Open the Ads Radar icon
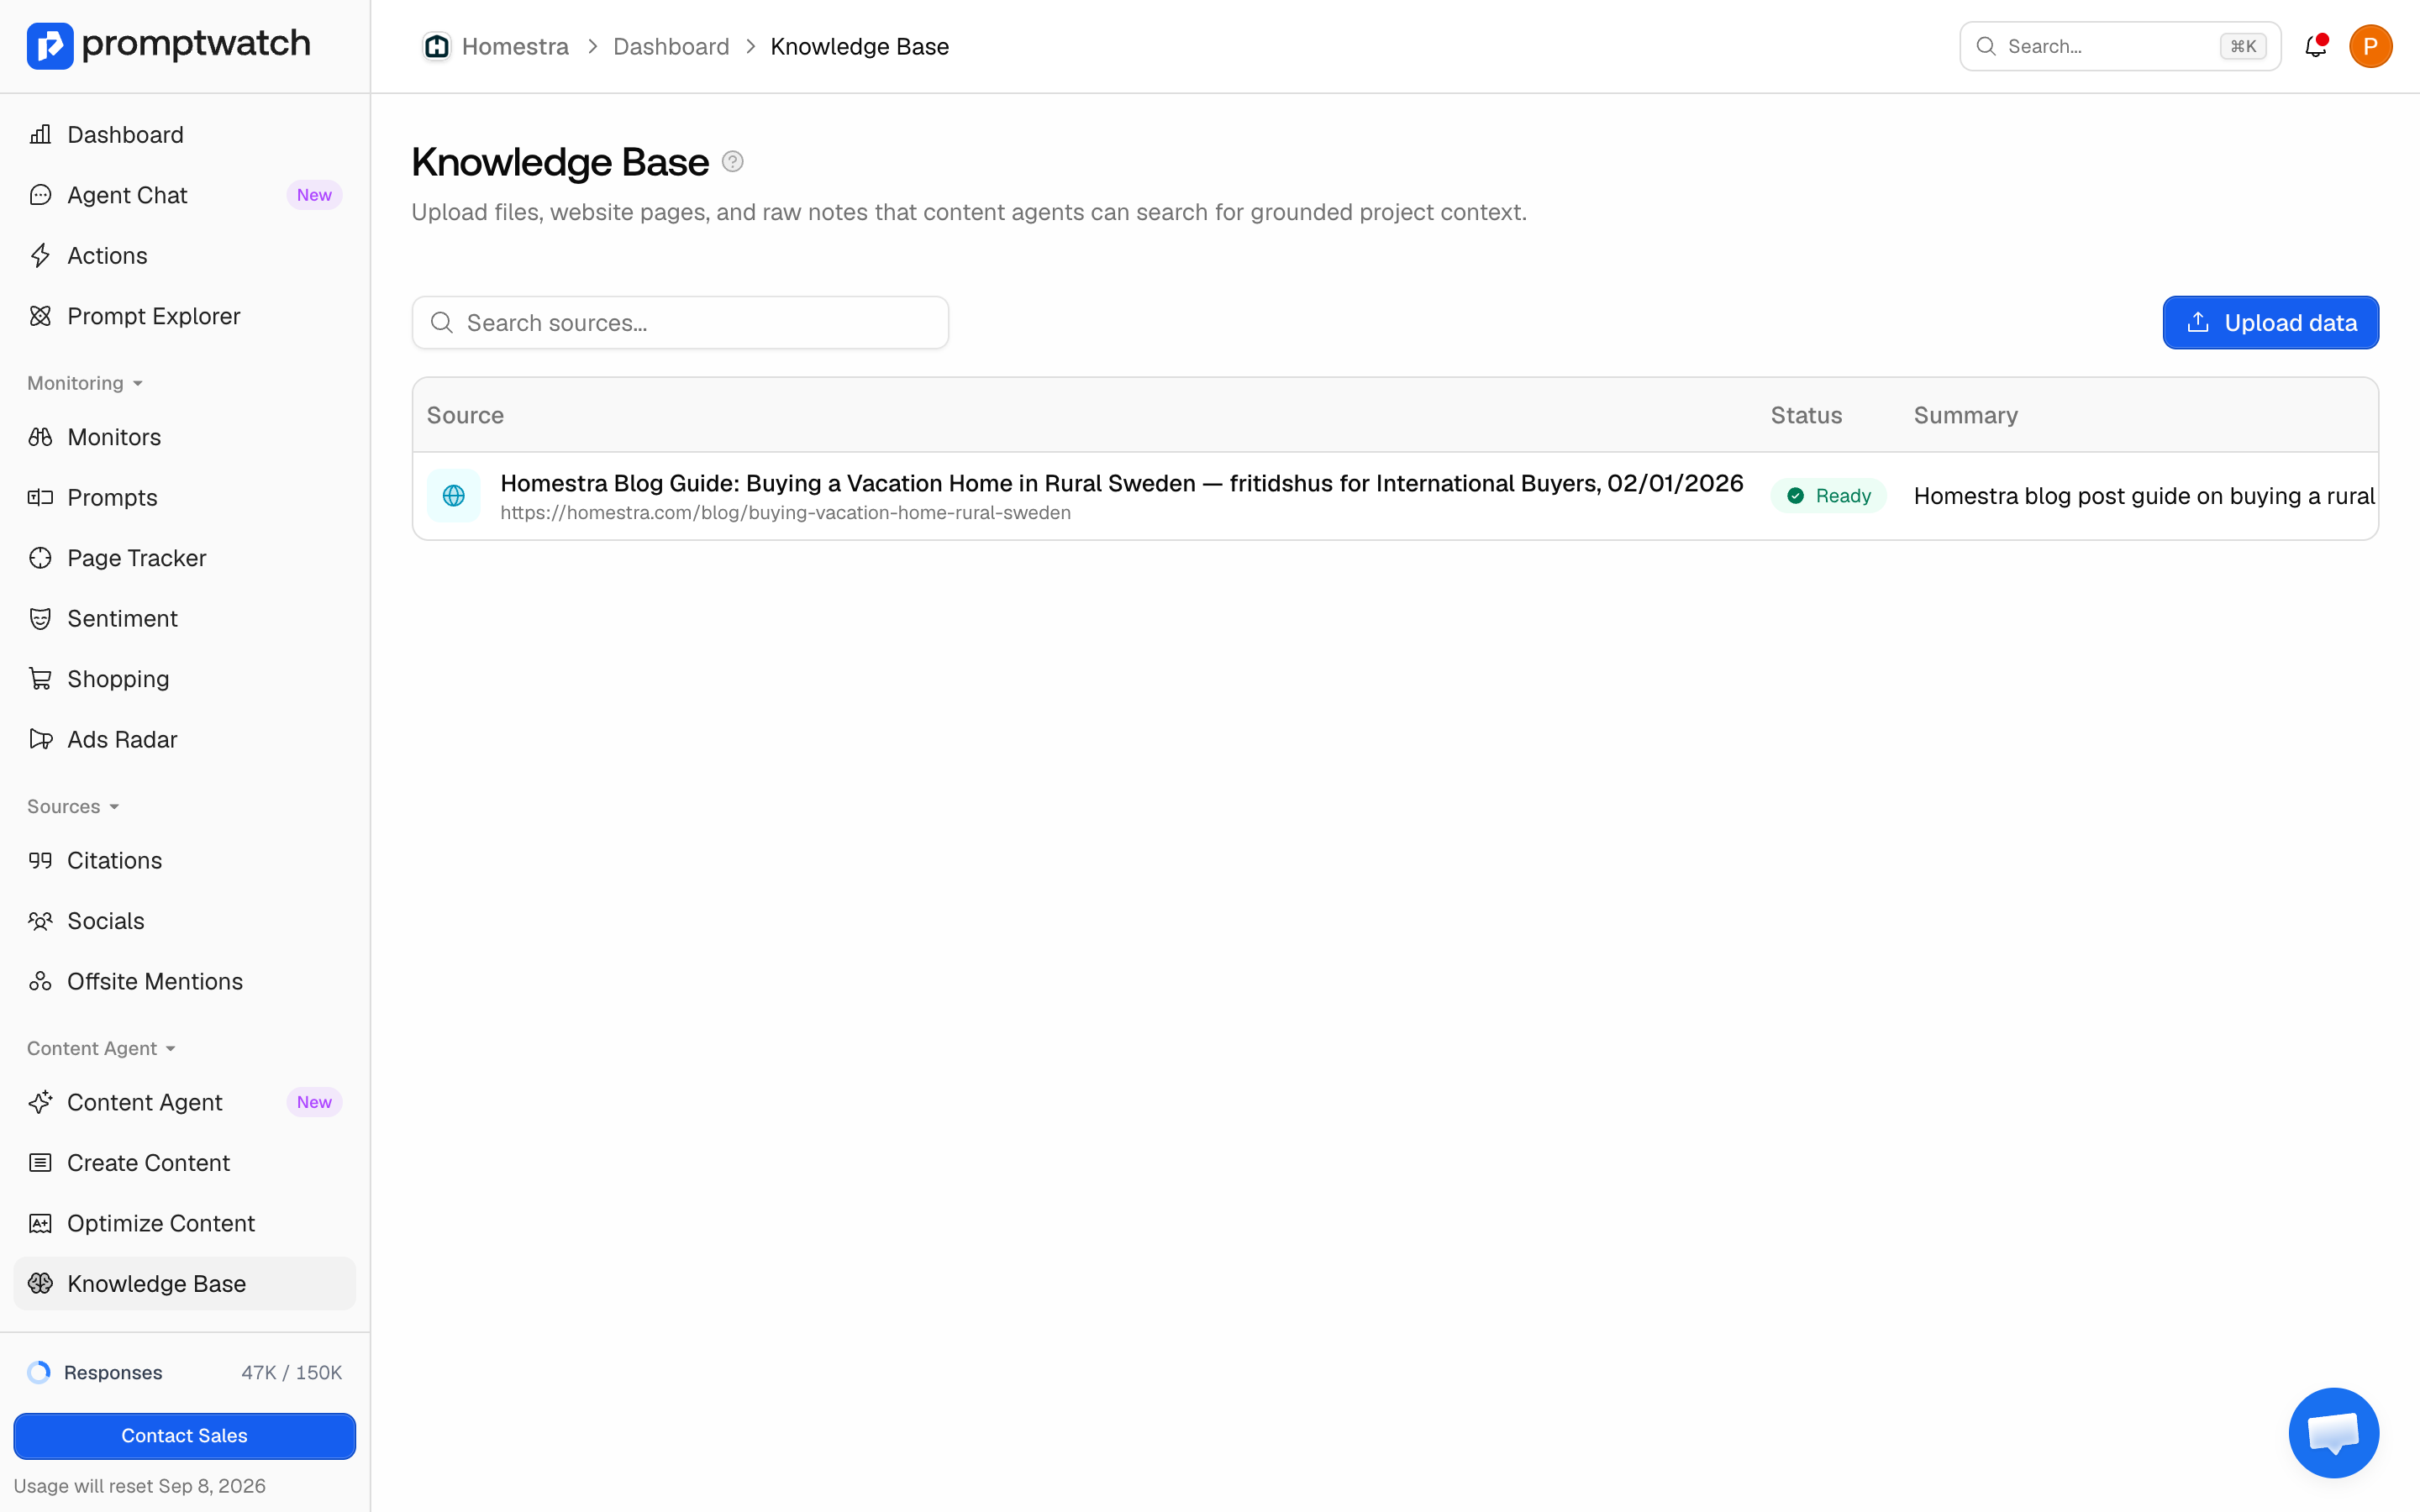This screenshot has width=2420, height=1512. (x=40, y=739)
